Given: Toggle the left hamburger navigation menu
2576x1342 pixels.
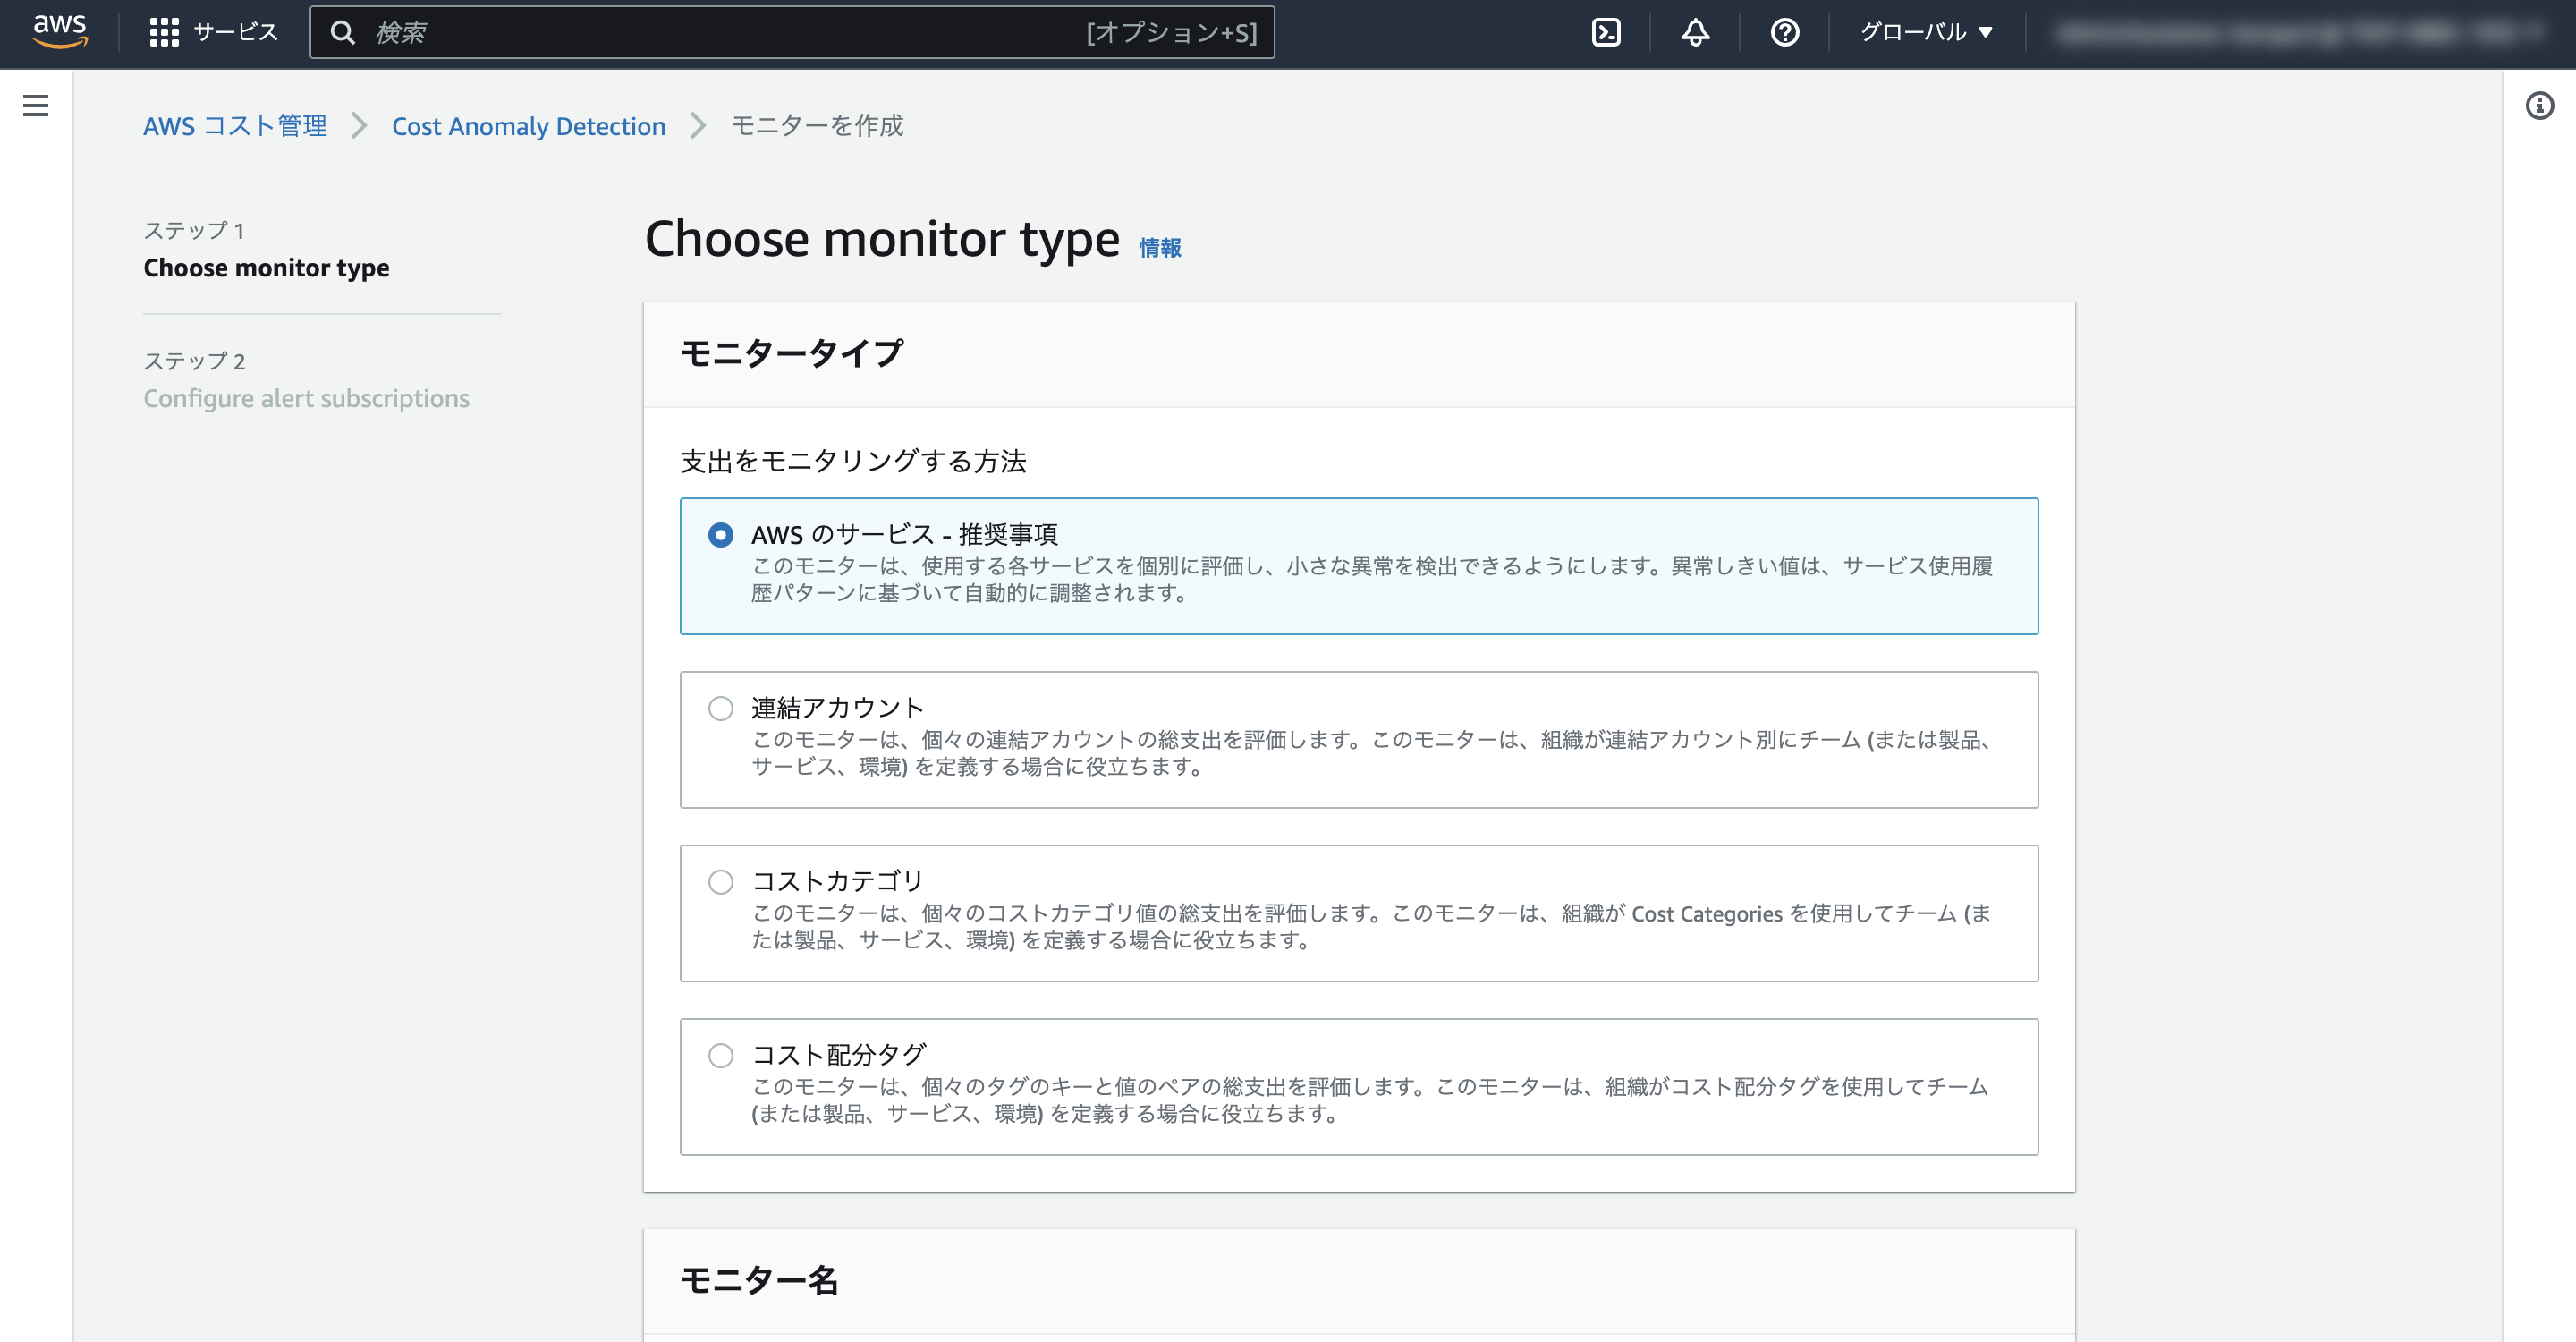Looking at the screenshot, I should pyautogui.click(x=36, y=105).
